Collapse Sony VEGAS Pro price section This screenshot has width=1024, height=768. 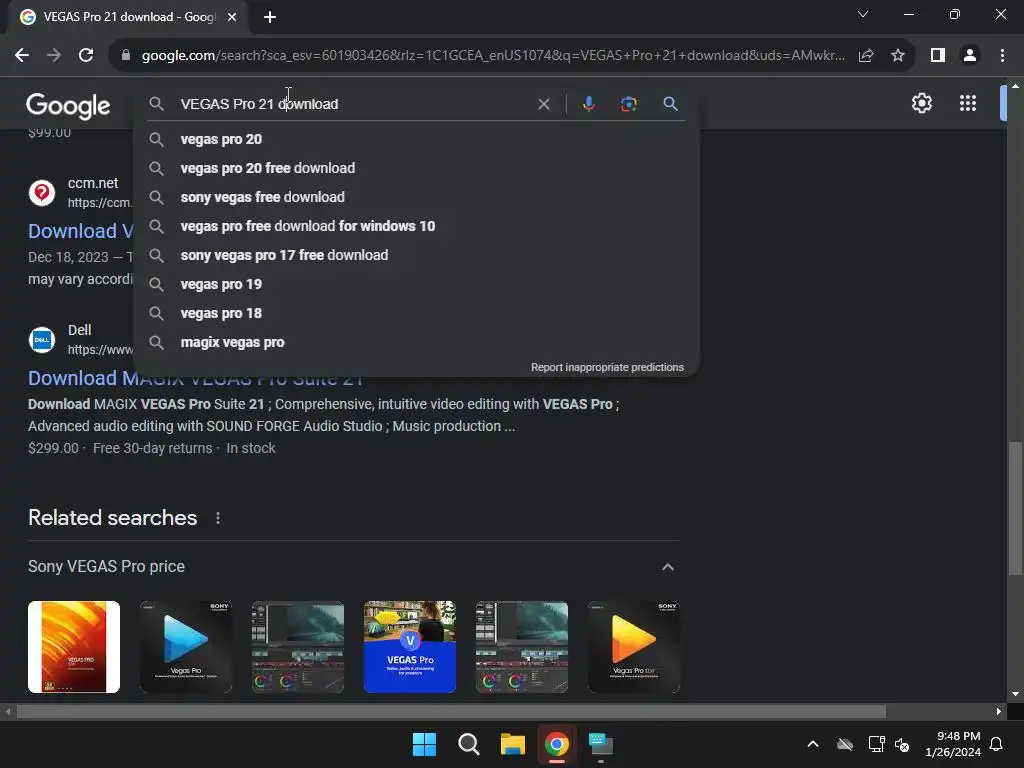[667, 566]
